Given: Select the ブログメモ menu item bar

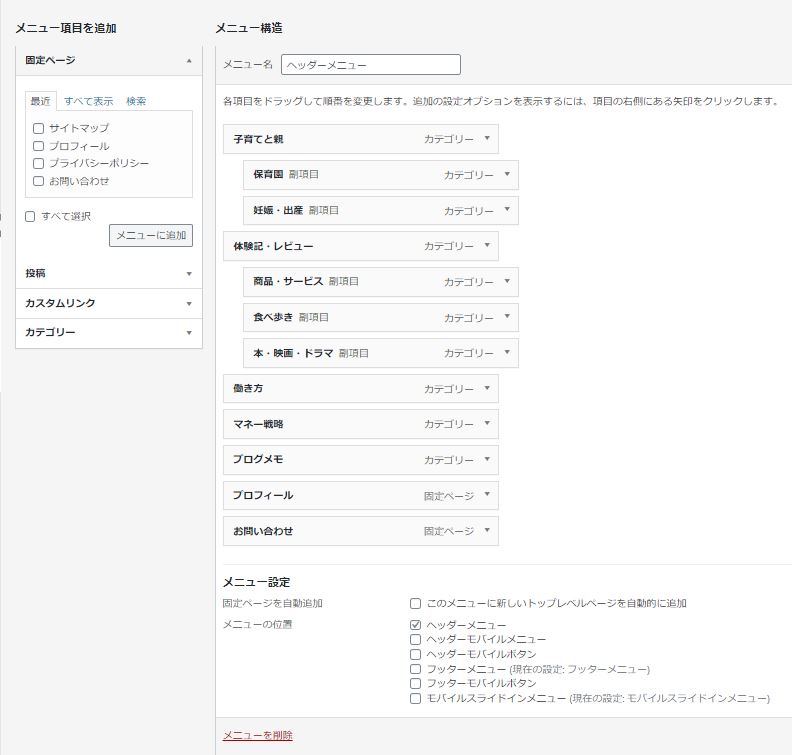Looking at the screenshot, I should pos(361,460).
